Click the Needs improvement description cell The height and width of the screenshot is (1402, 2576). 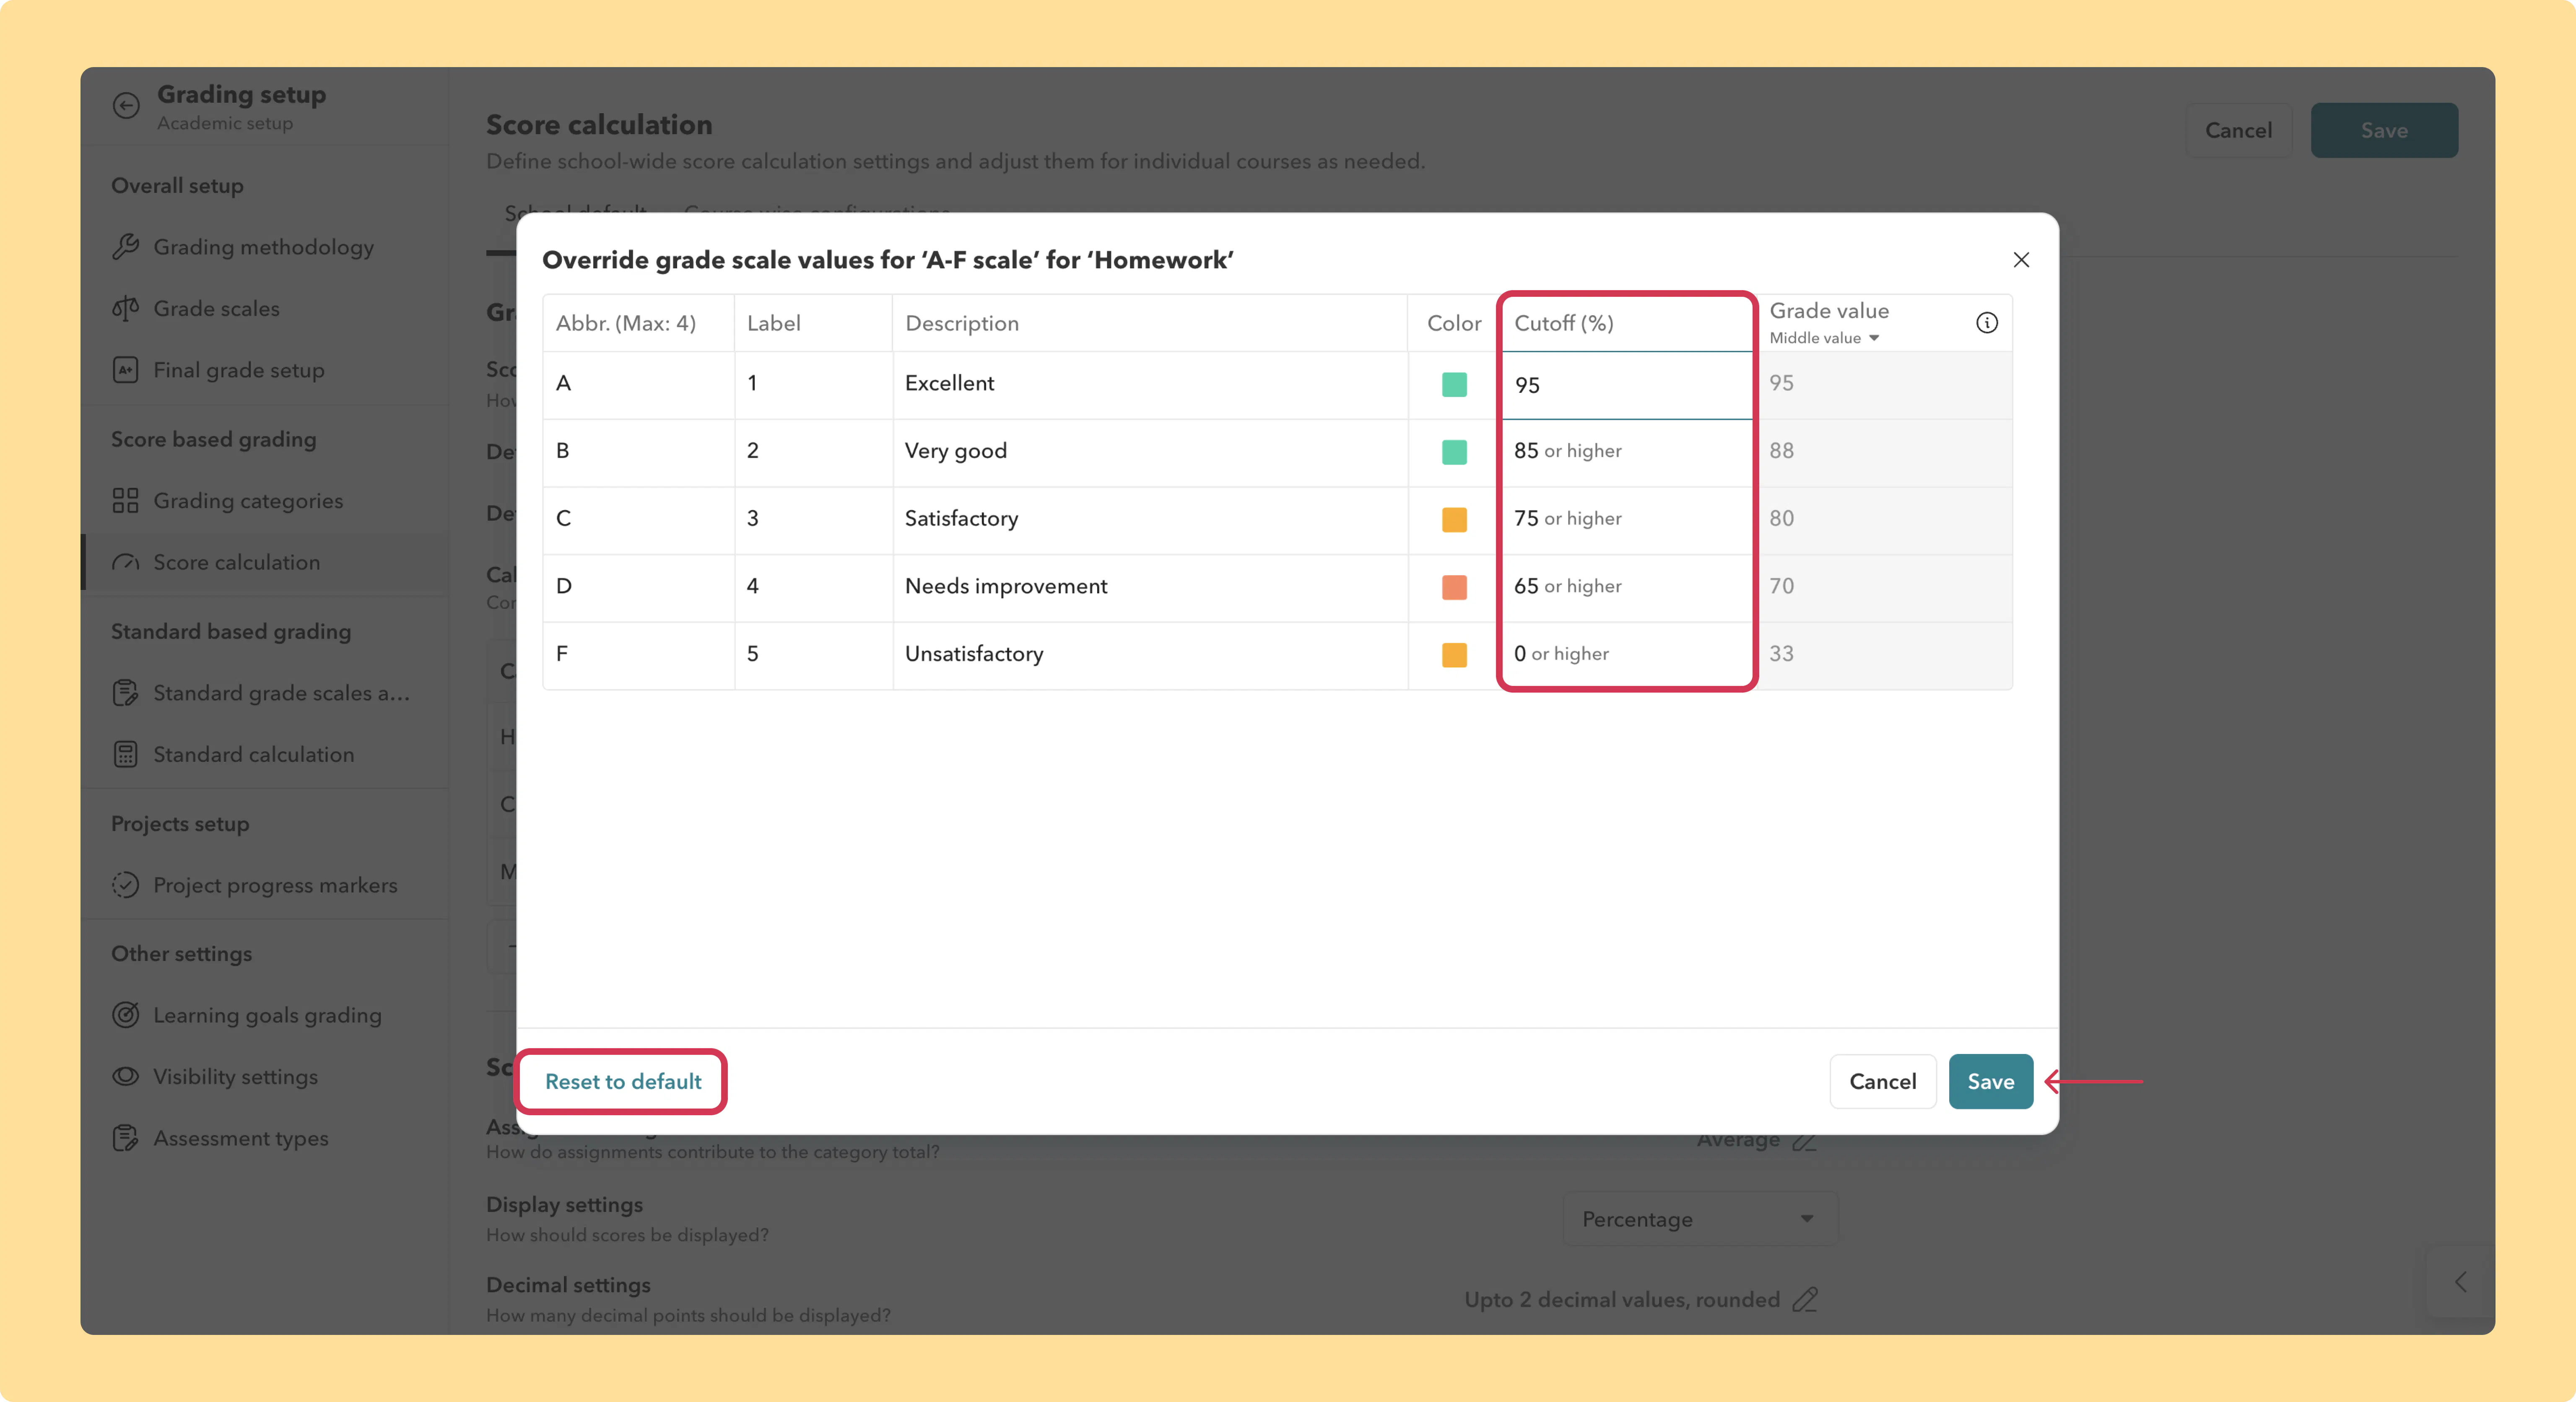pos(1150,587)
